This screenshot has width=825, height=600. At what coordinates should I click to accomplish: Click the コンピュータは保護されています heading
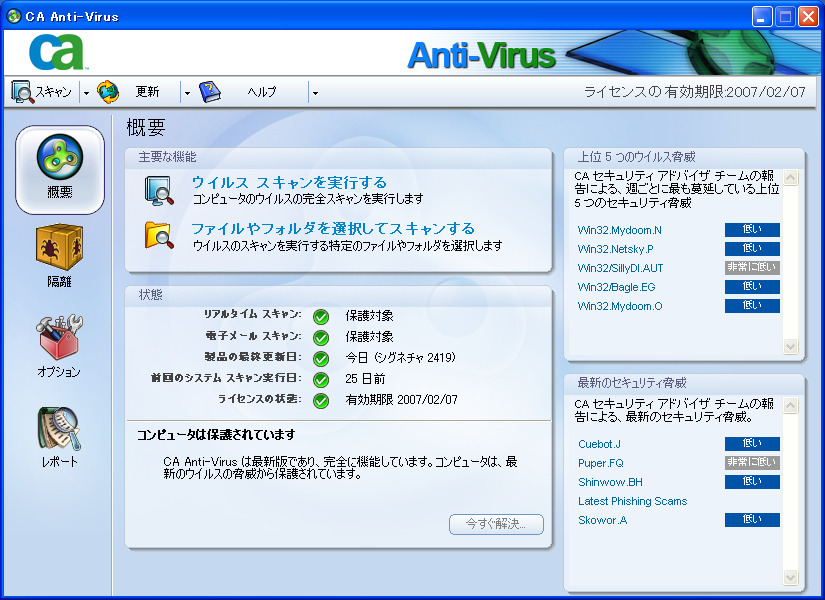coord(216,435)
